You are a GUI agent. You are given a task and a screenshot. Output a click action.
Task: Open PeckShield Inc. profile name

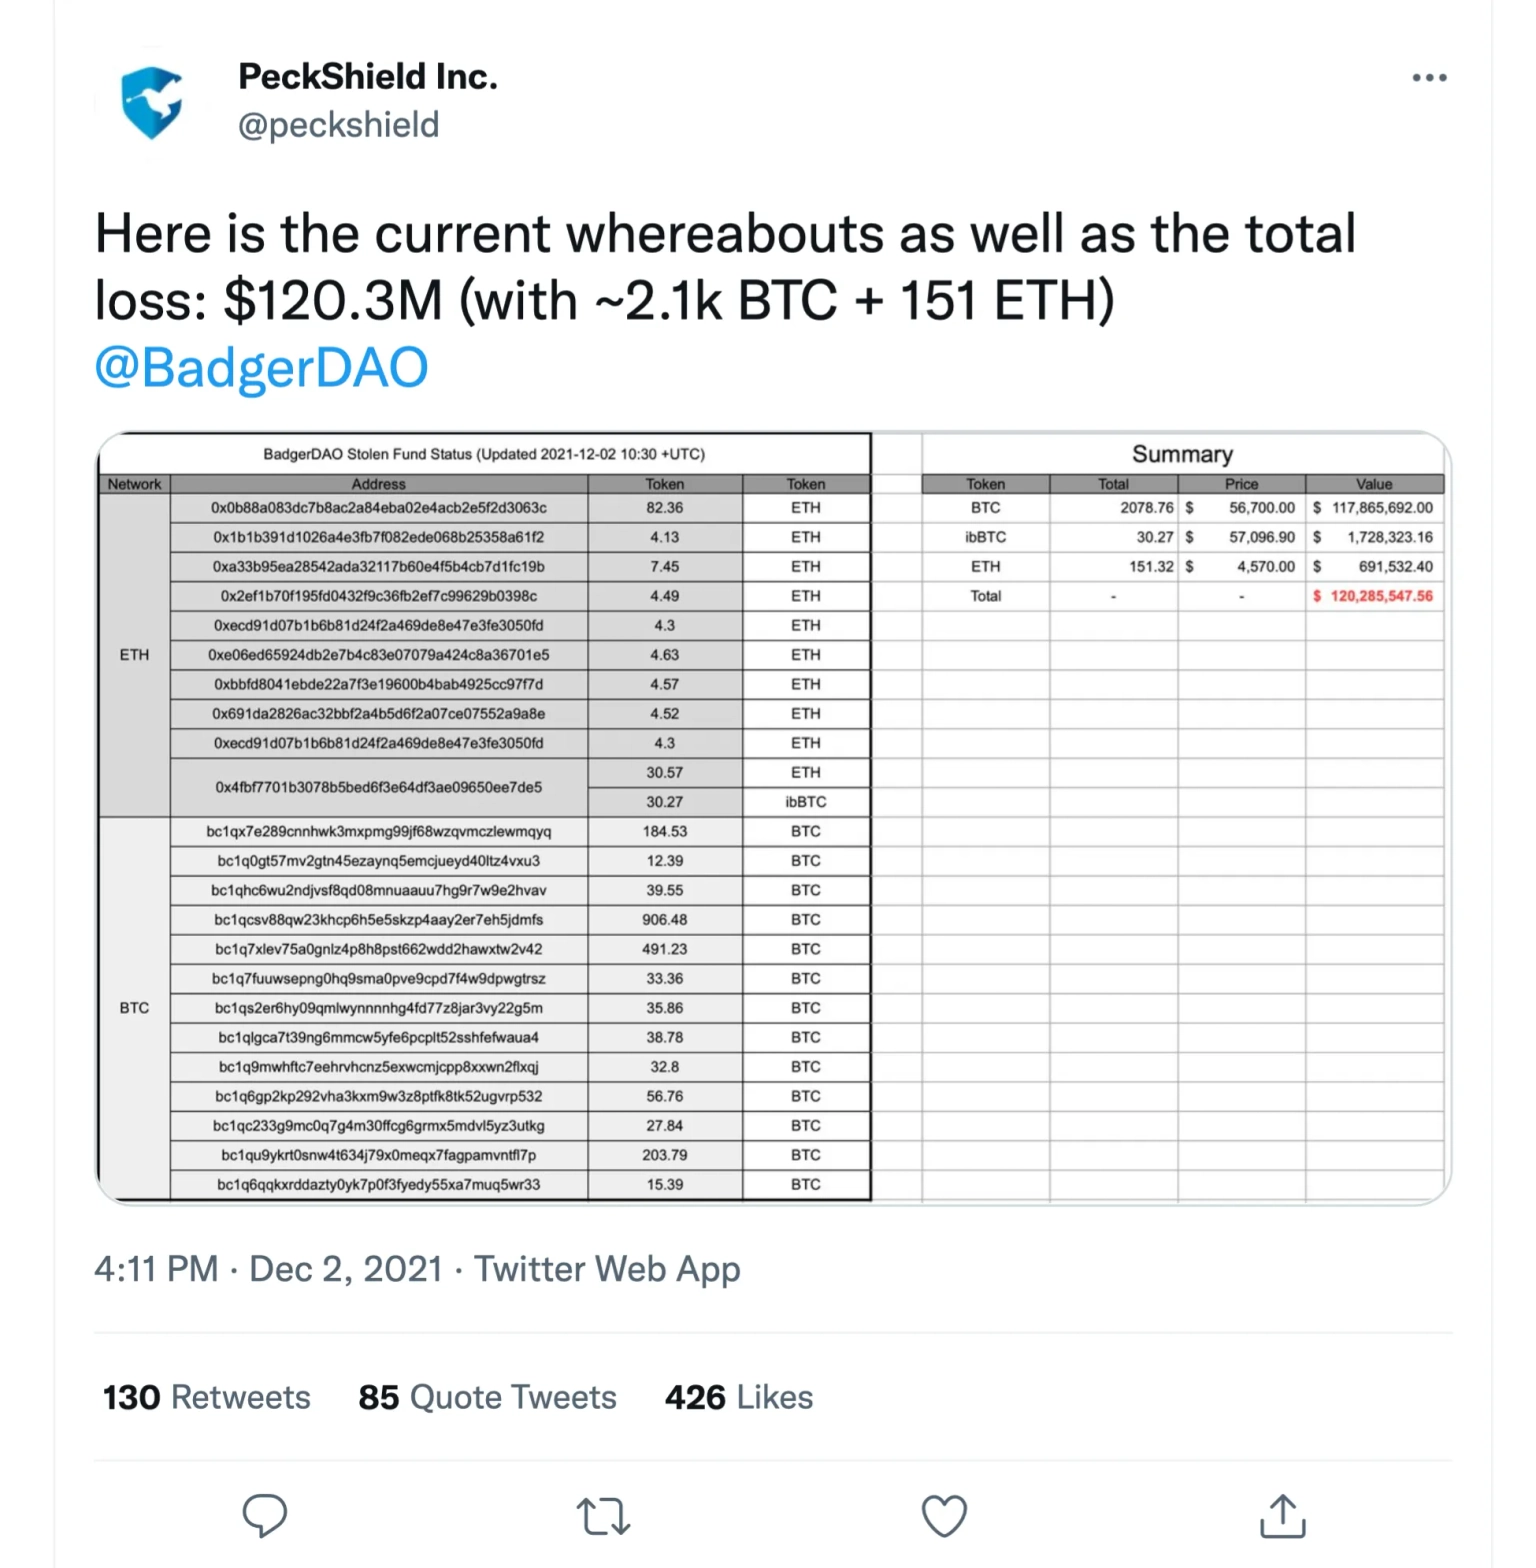click(368, 76)
